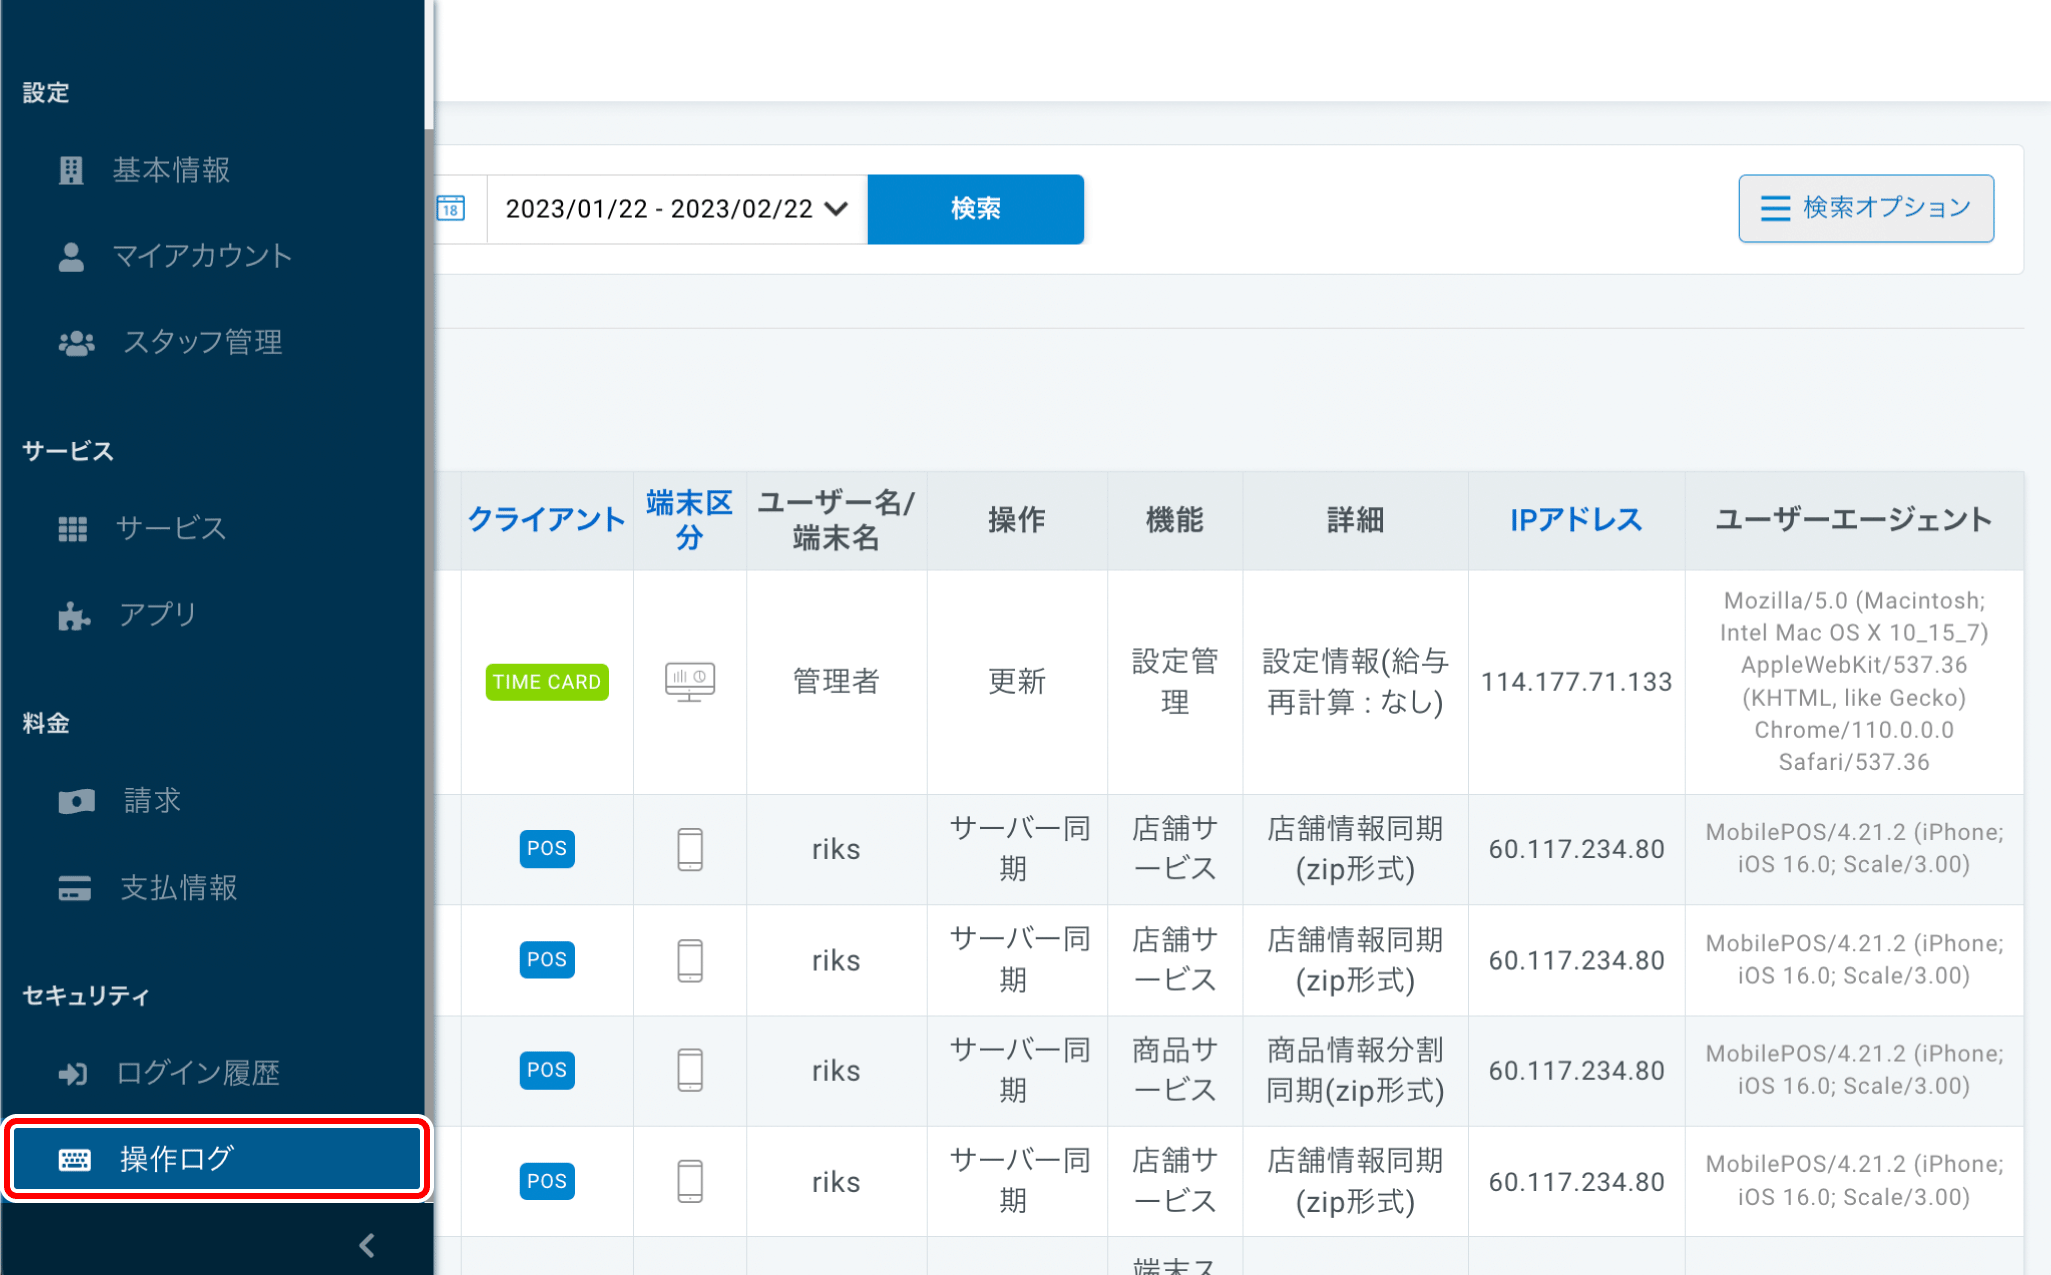2051x1275 pixels.
Task: Collapse the sidebar with the chevron arrow
Action: 367,1245
